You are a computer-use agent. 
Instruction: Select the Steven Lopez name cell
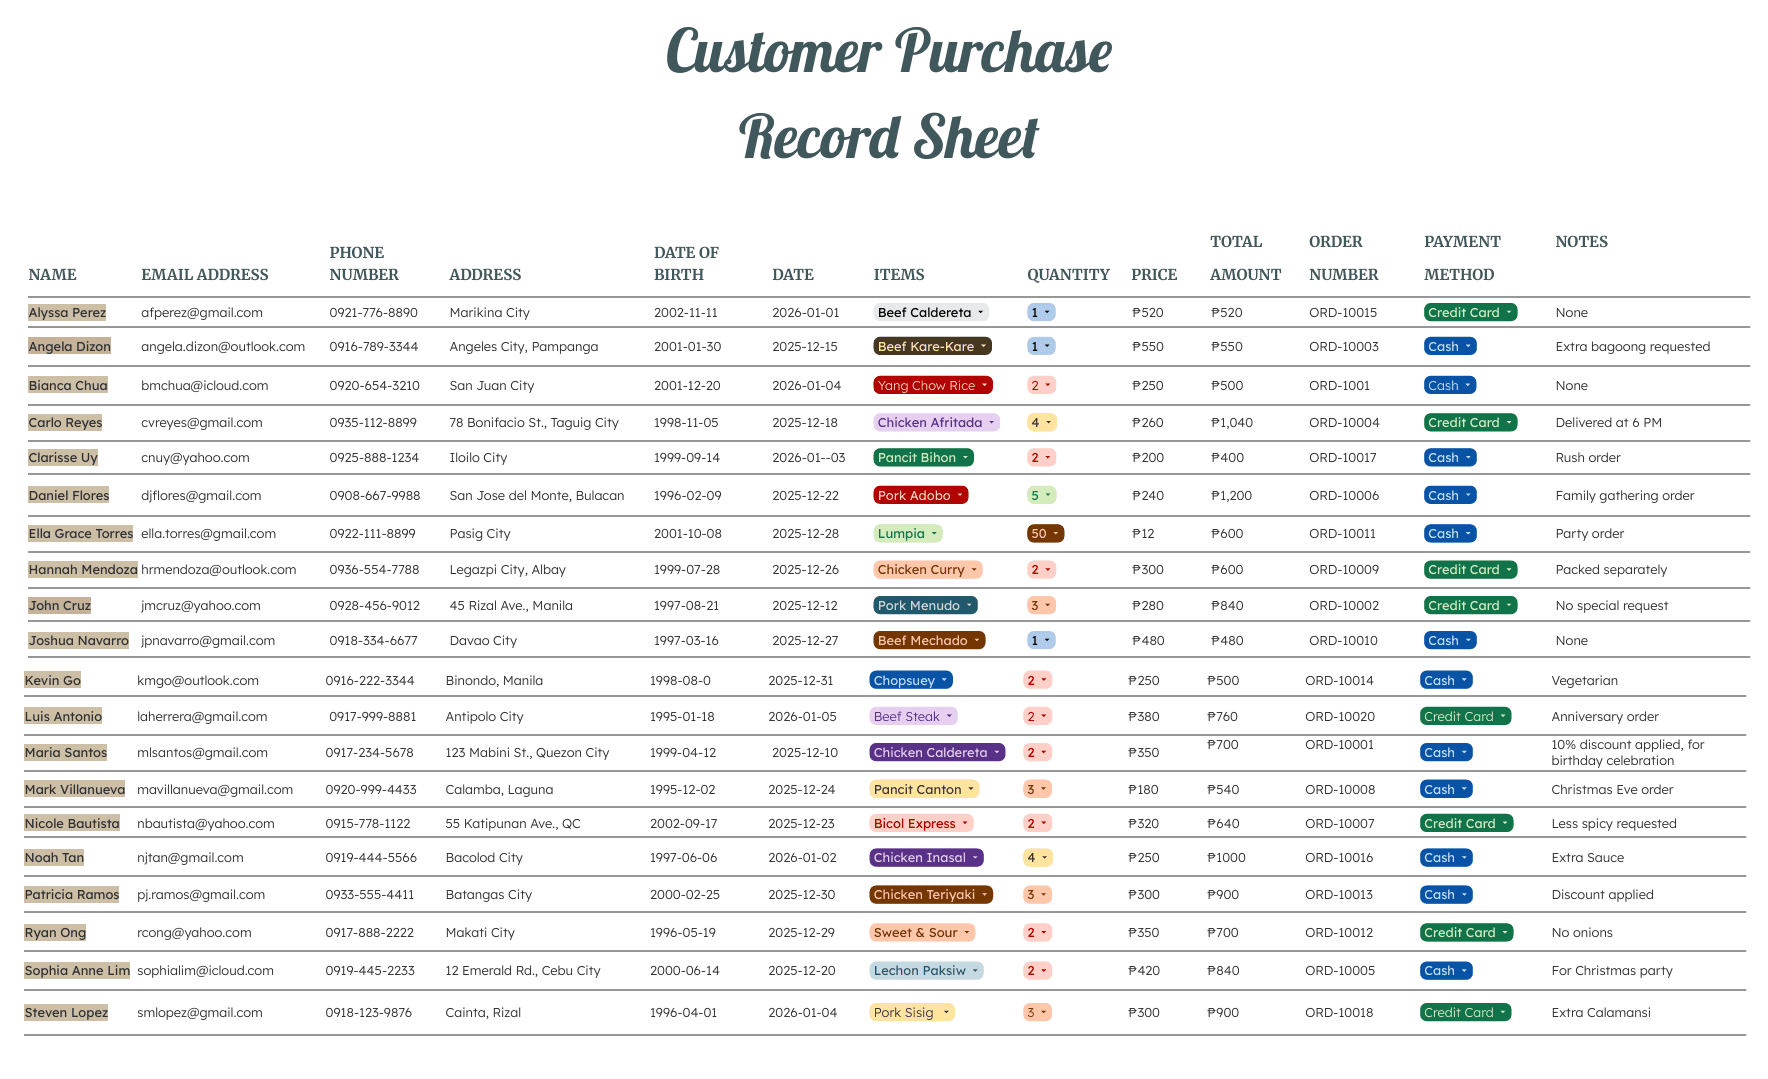tap(66, 1013)
